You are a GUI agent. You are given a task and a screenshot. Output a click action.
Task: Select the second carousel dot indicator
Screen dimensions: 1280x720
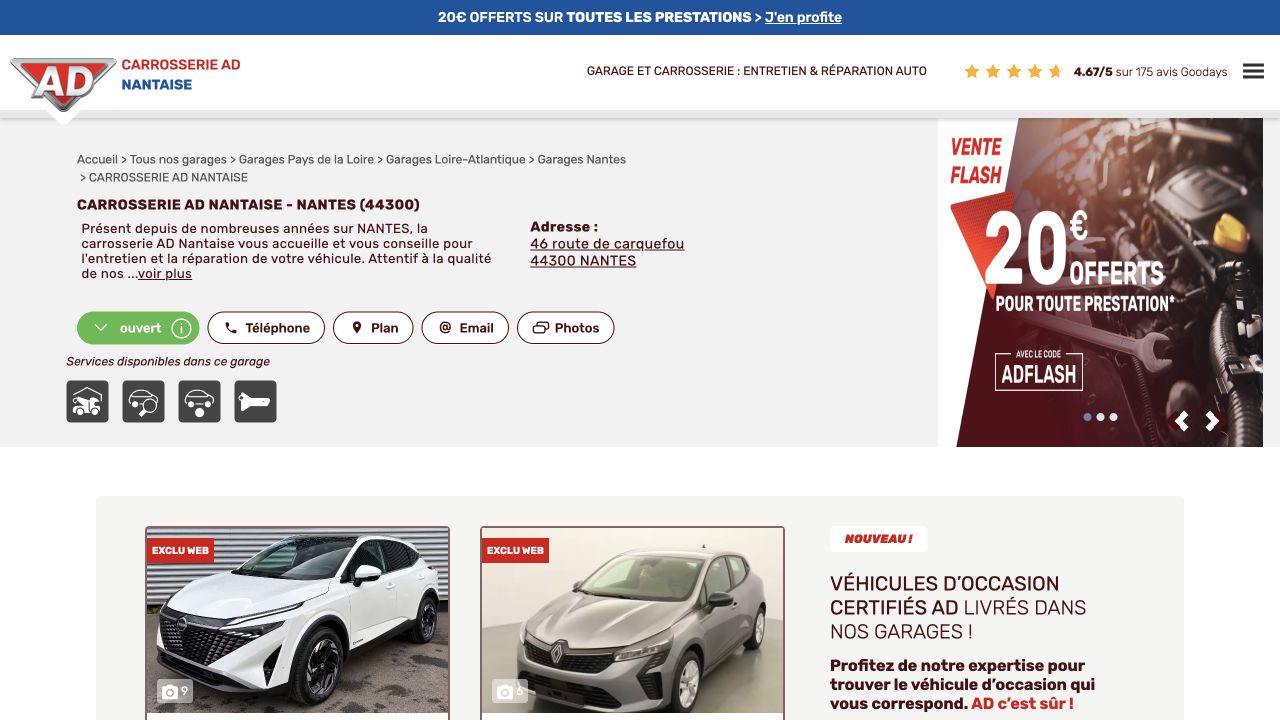coord(1101,417)
